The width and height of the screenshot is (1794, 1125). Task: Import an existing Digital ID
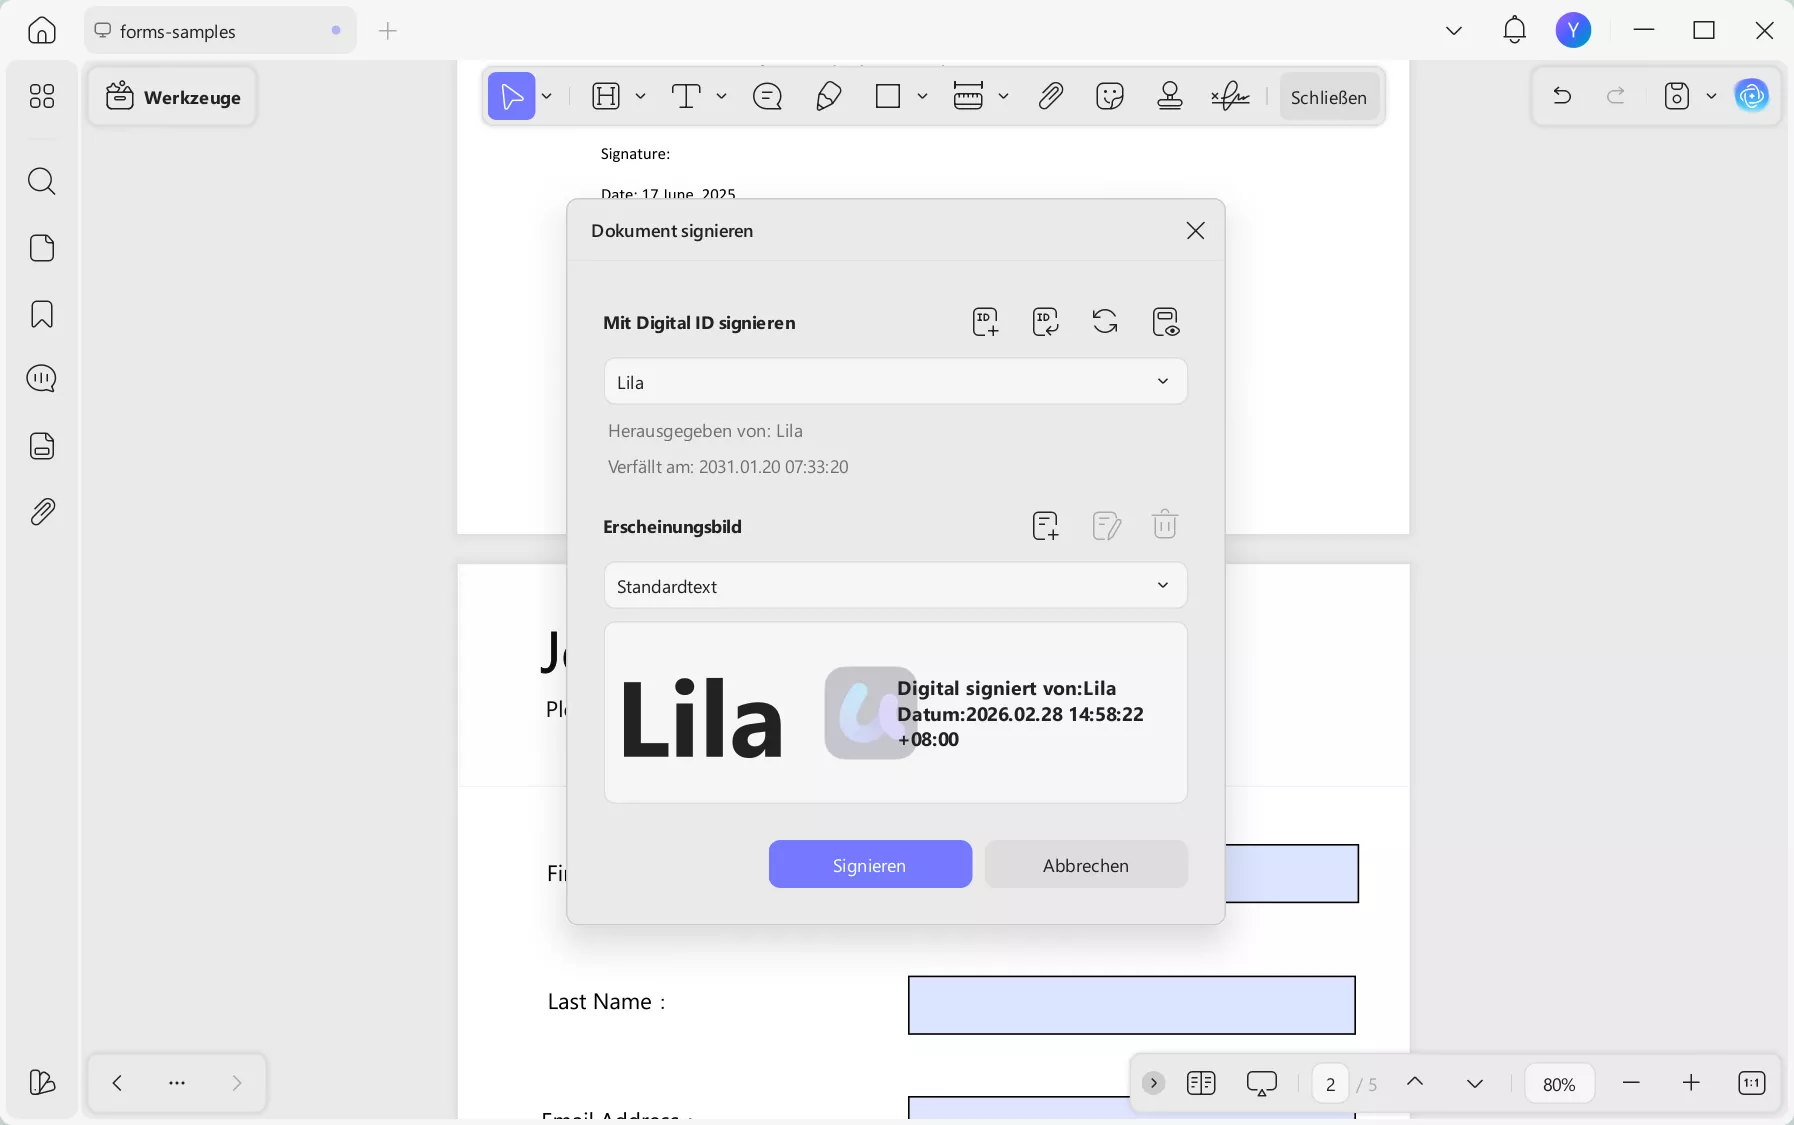pos(1045,322)
